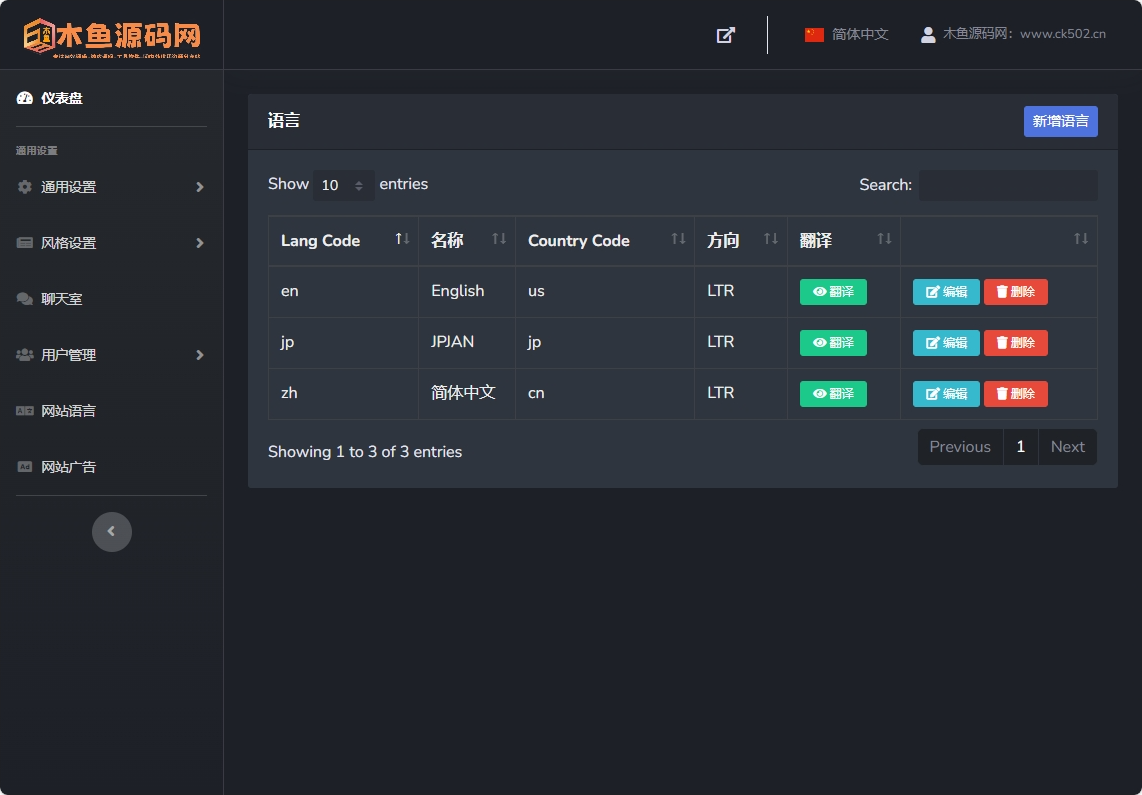Sort by 方向 column arrows

[771, 239]
